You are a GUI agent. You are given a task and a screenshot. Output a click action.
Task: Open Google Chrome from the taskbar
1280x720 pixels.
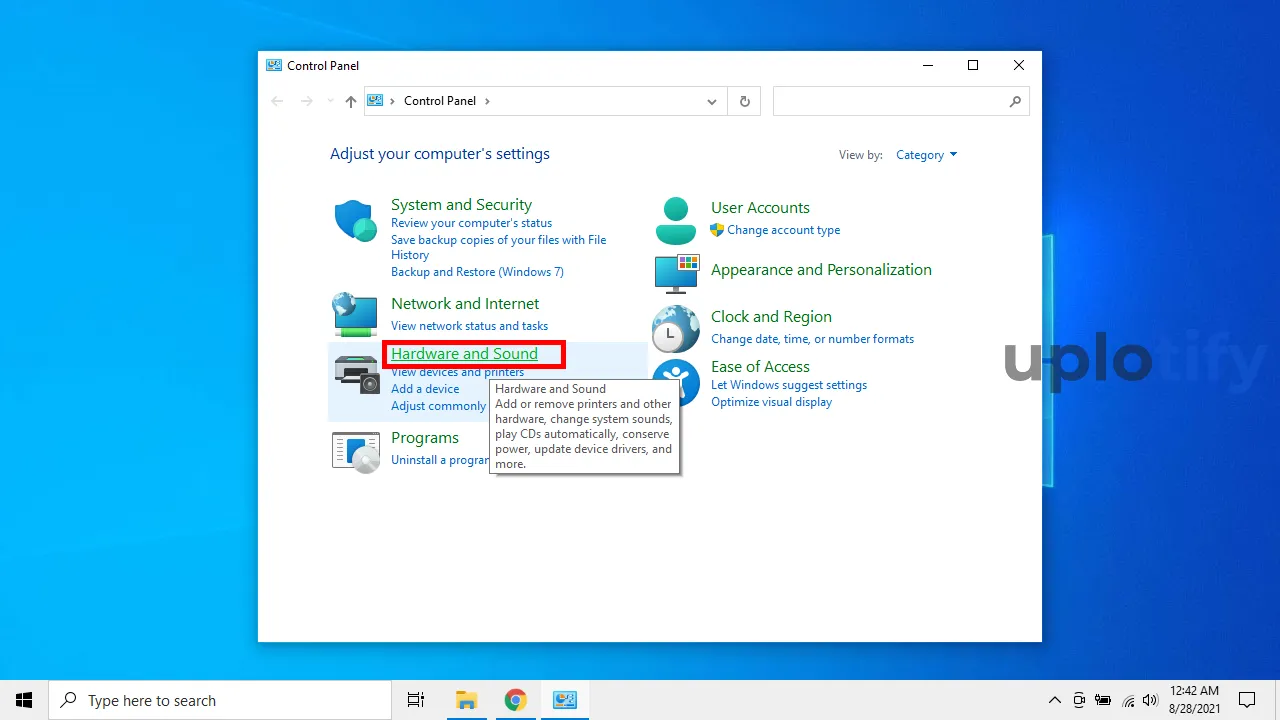tap(515, 700)
